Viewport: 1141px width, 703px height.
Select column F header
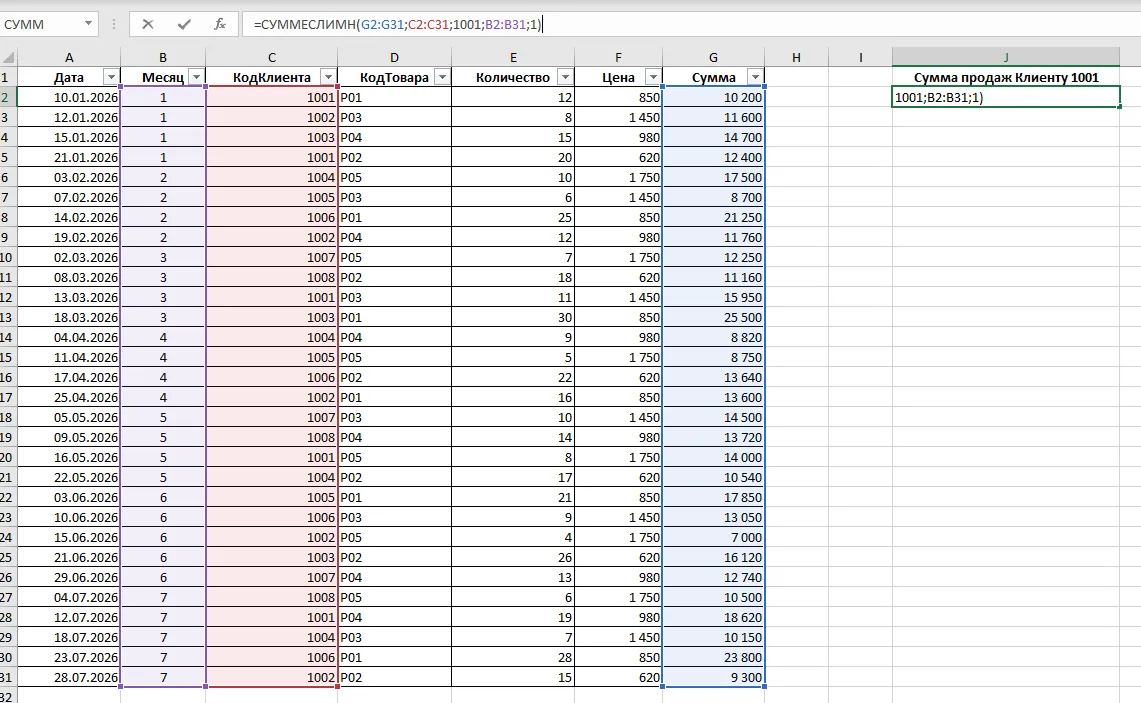click(619, 57)
